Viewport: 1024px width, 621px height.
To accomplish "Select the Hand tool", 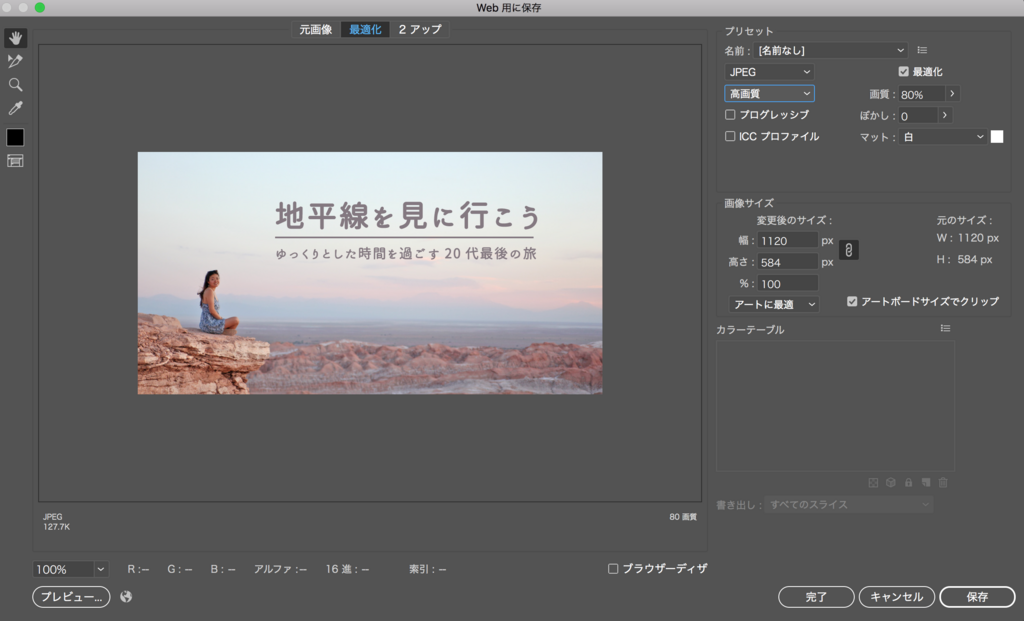I will pyautogui.click(x=15, y=38).
